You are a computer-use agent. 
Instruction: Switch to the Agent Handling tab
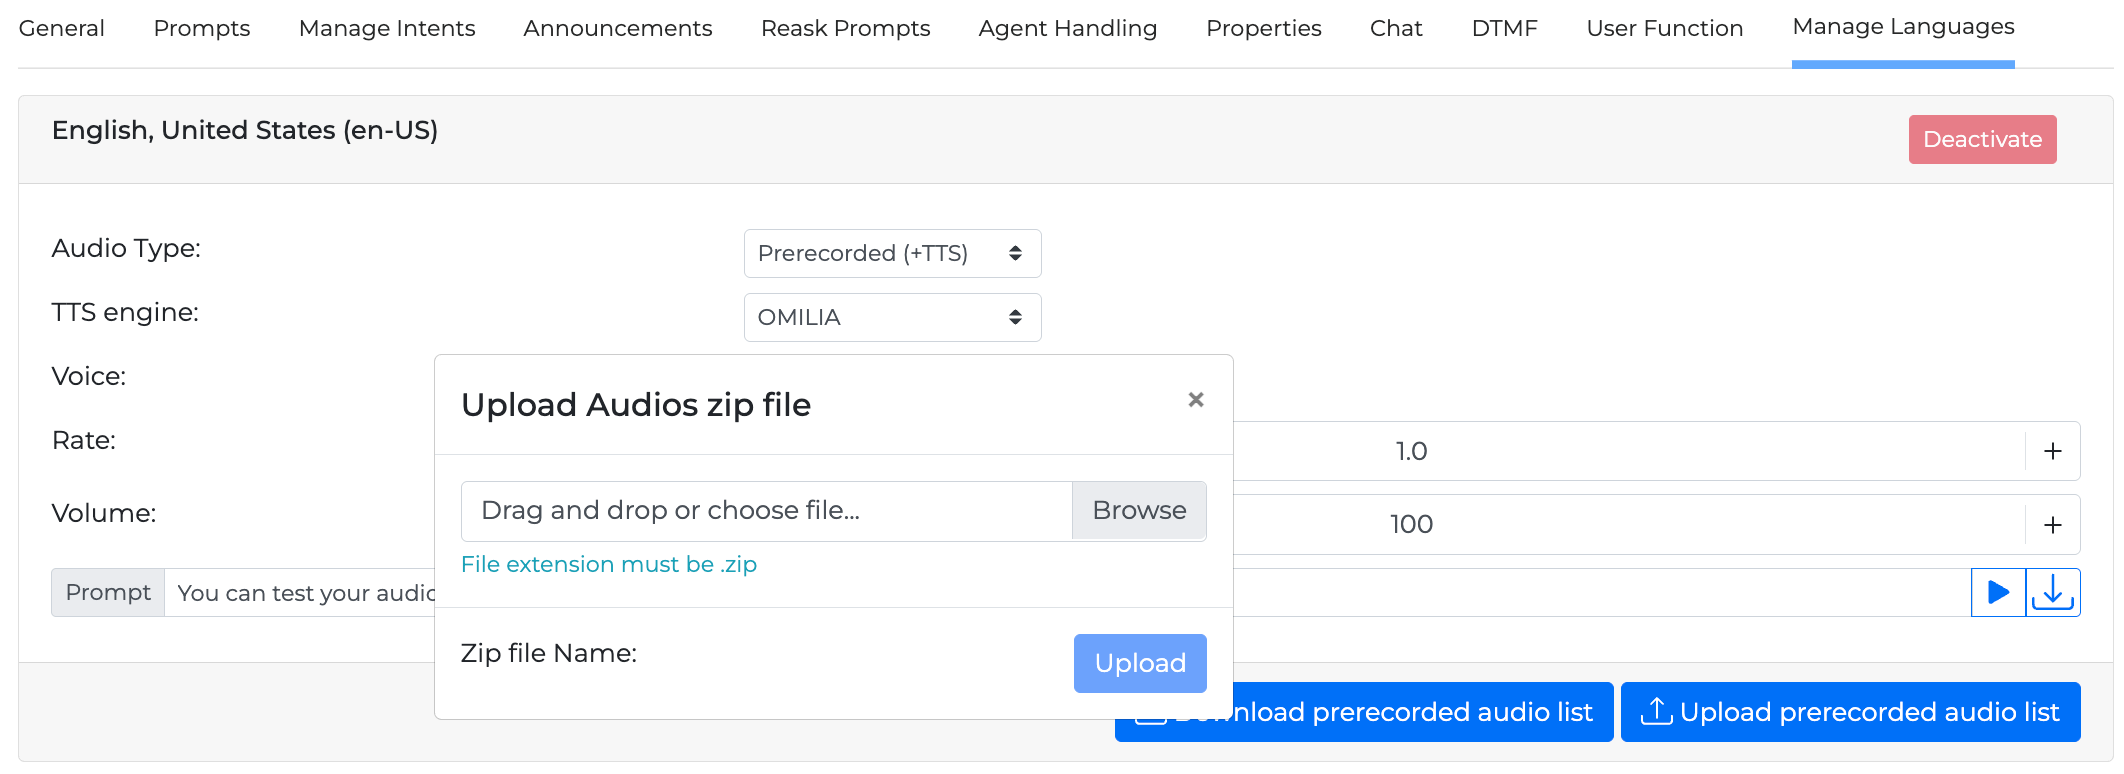1068,28
